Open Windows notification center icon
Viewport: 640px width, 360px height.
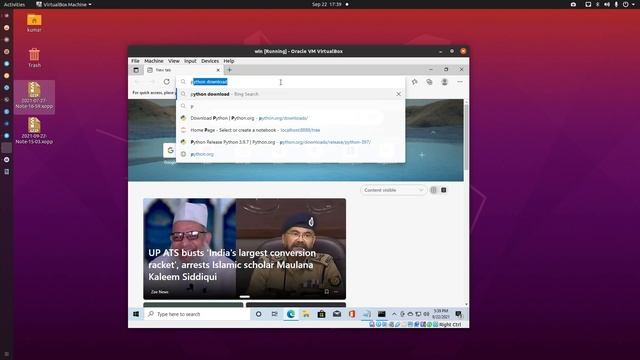pos(459,314)
